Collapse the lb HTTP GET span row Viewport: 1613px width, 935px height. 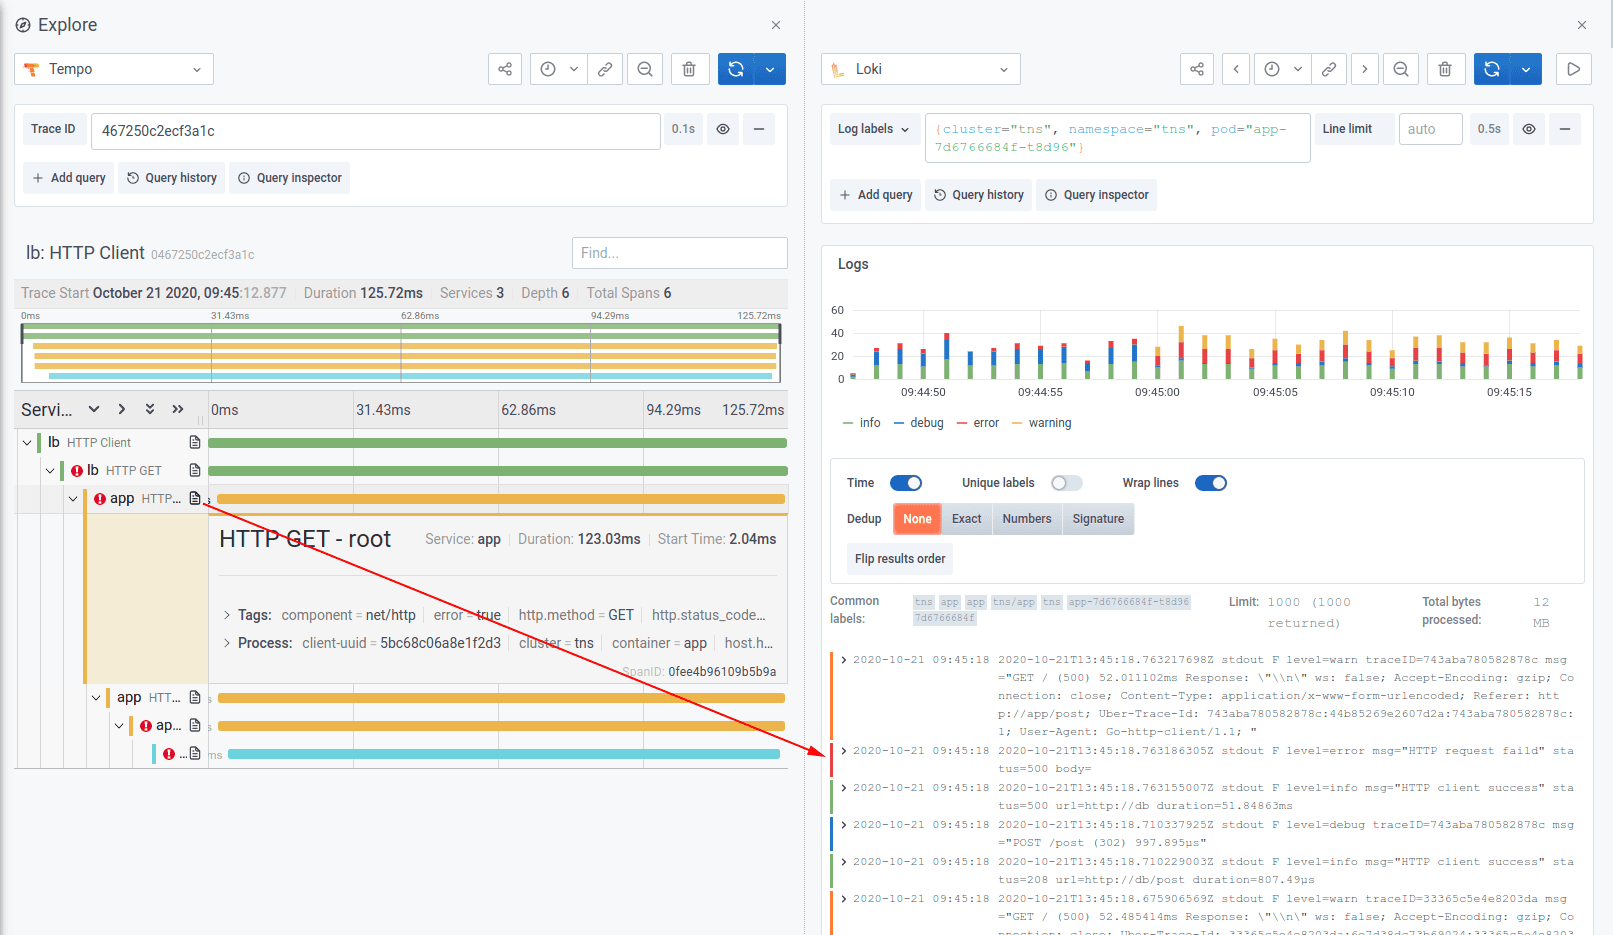[x=50, y=470]
